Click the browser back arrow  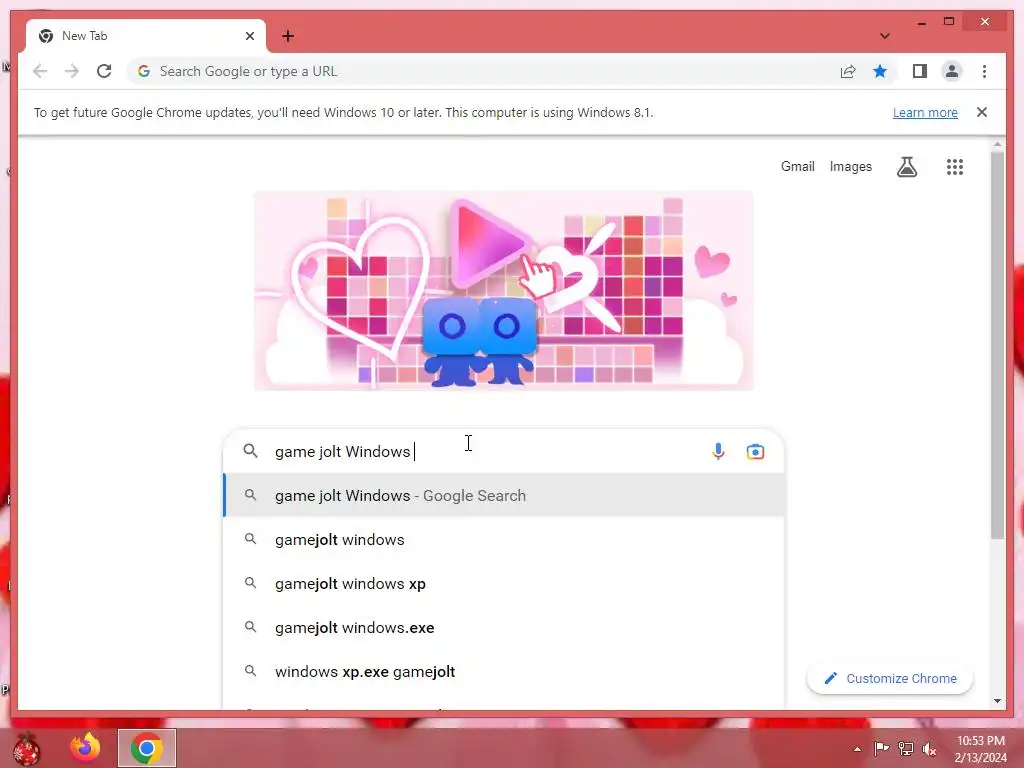point(40,71)
